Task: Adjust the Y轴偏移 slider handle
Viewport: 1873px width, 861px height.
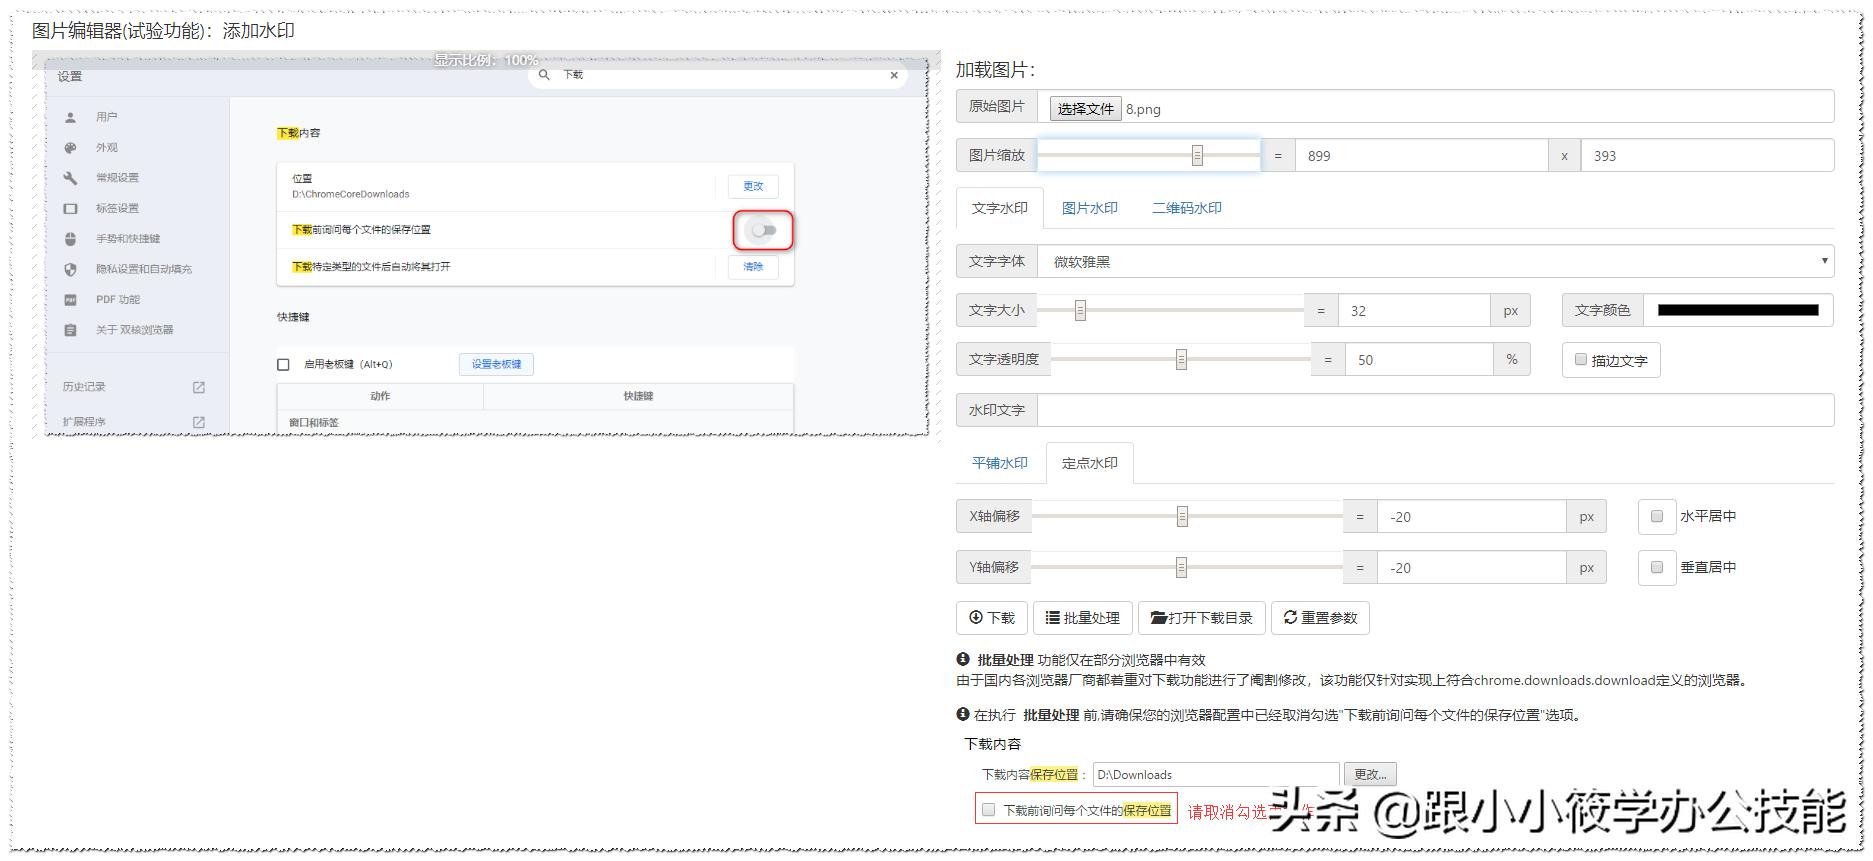Action: point(1181,568)
